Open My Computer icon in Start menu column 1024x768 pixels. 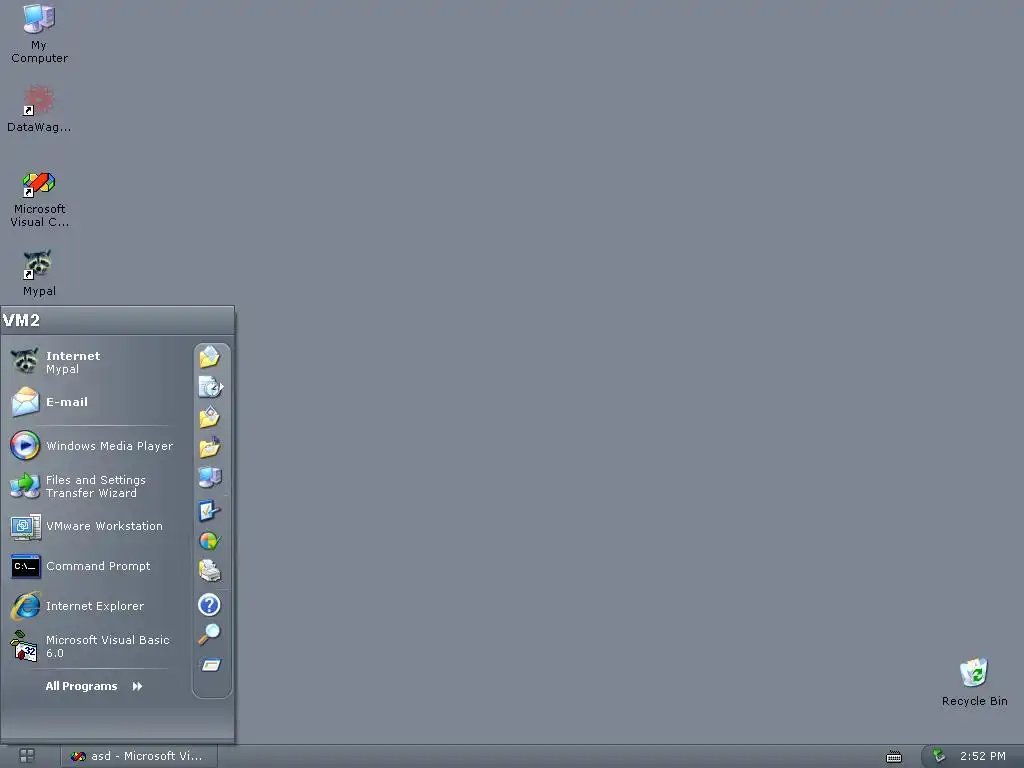210,478
